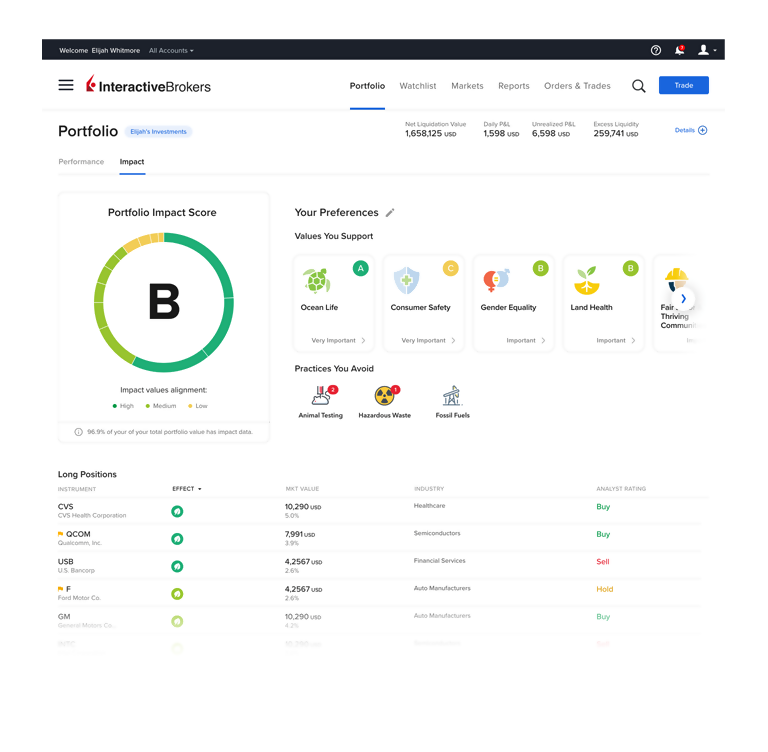Select the Fossil Fuels practice icon

coord(452,396)
